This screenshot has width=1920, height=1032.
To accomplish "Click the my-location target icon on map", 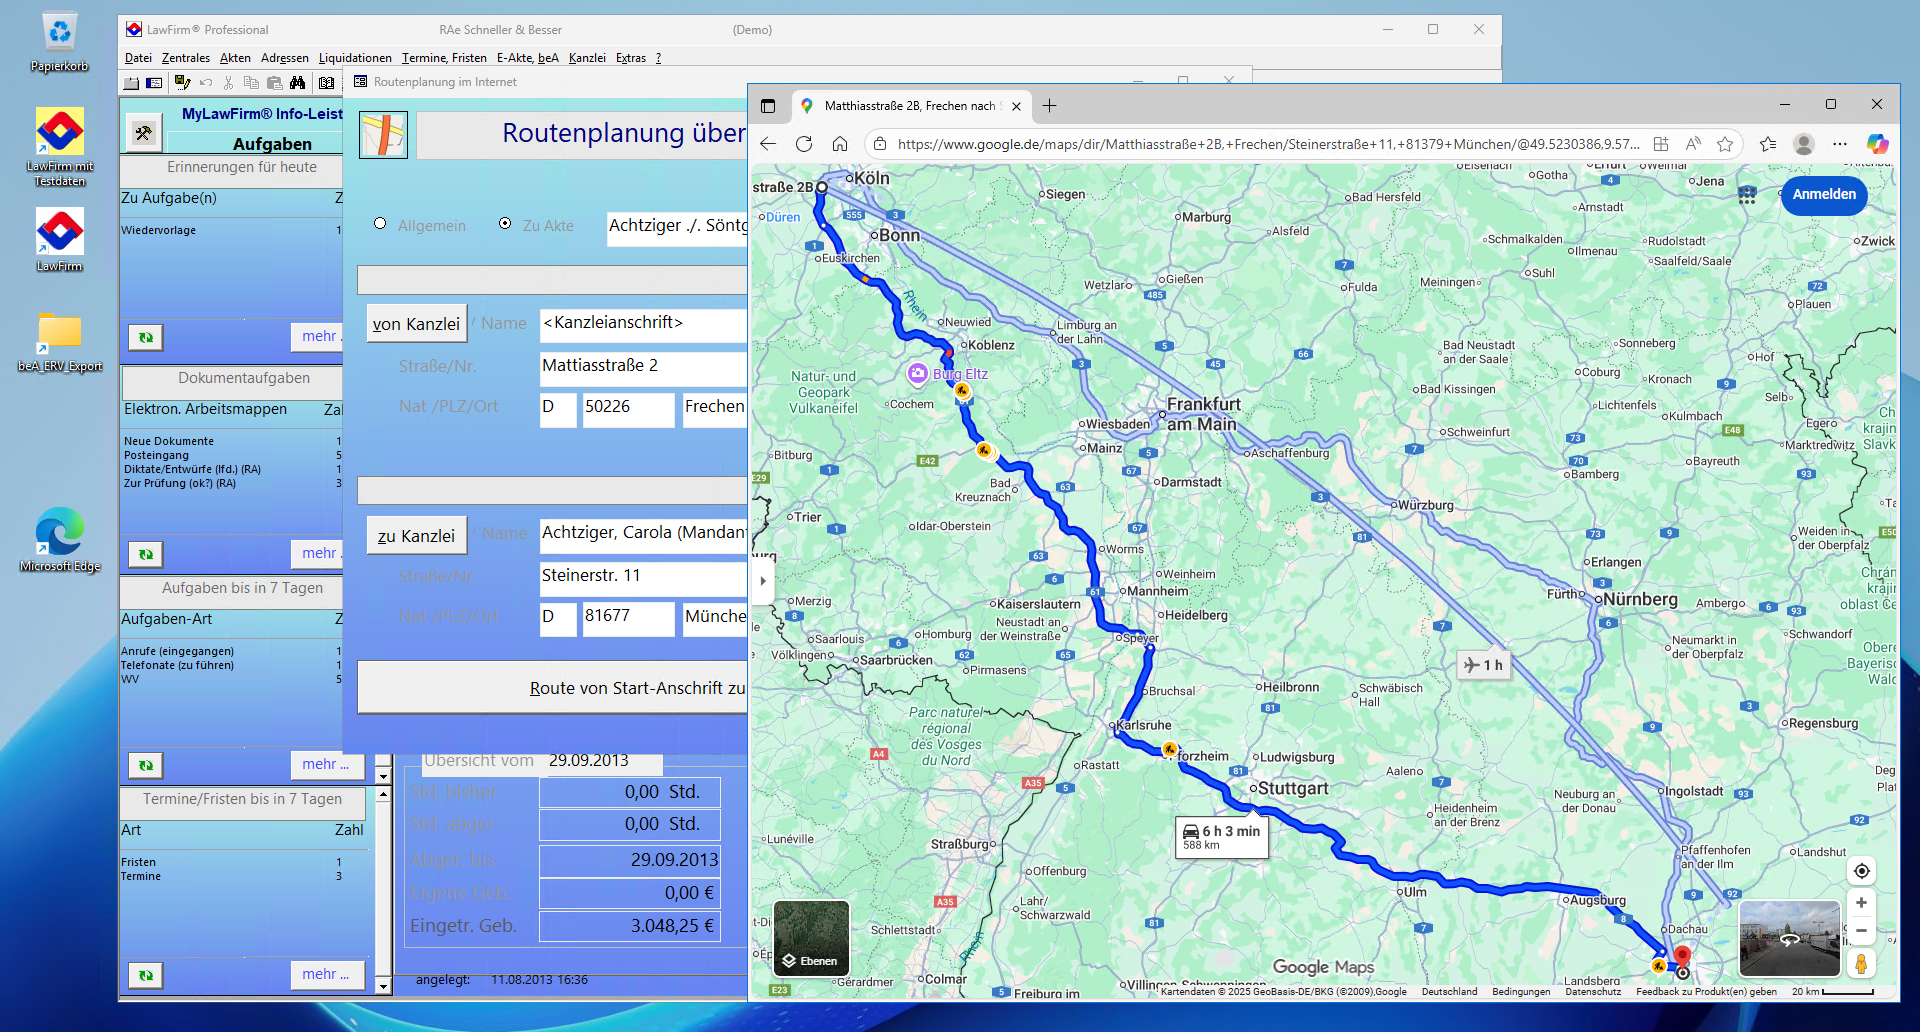I will pos(1861,871).
